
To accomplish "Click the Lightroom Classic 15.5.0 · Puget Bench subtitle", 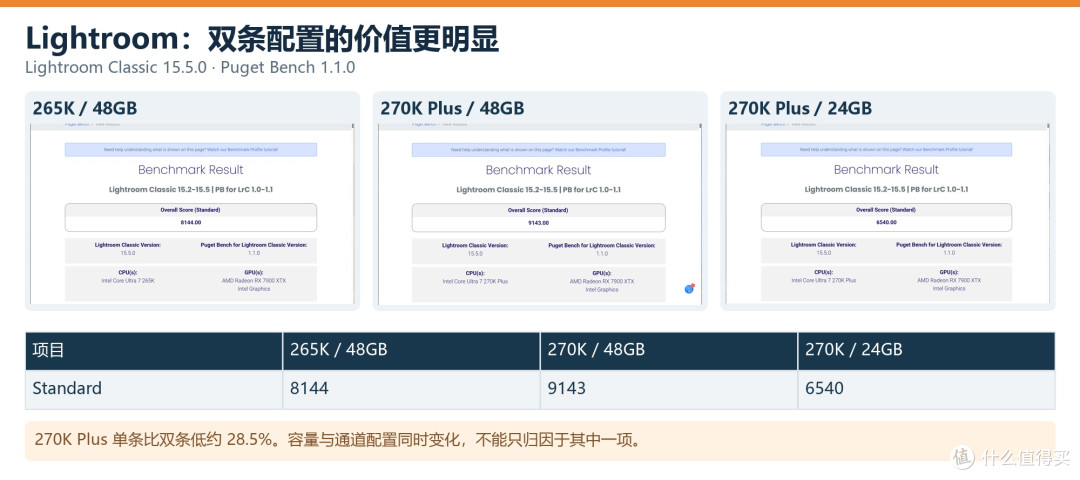I will [x=190, y=67].
